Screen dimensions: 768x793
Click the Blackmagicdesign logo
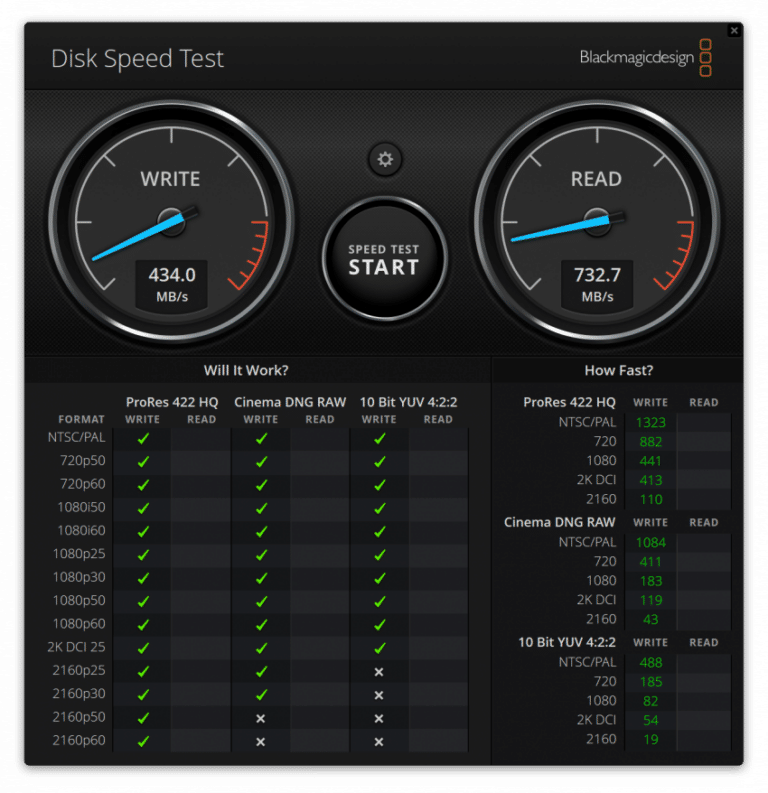pyautogui.click(x=646, y=58)
